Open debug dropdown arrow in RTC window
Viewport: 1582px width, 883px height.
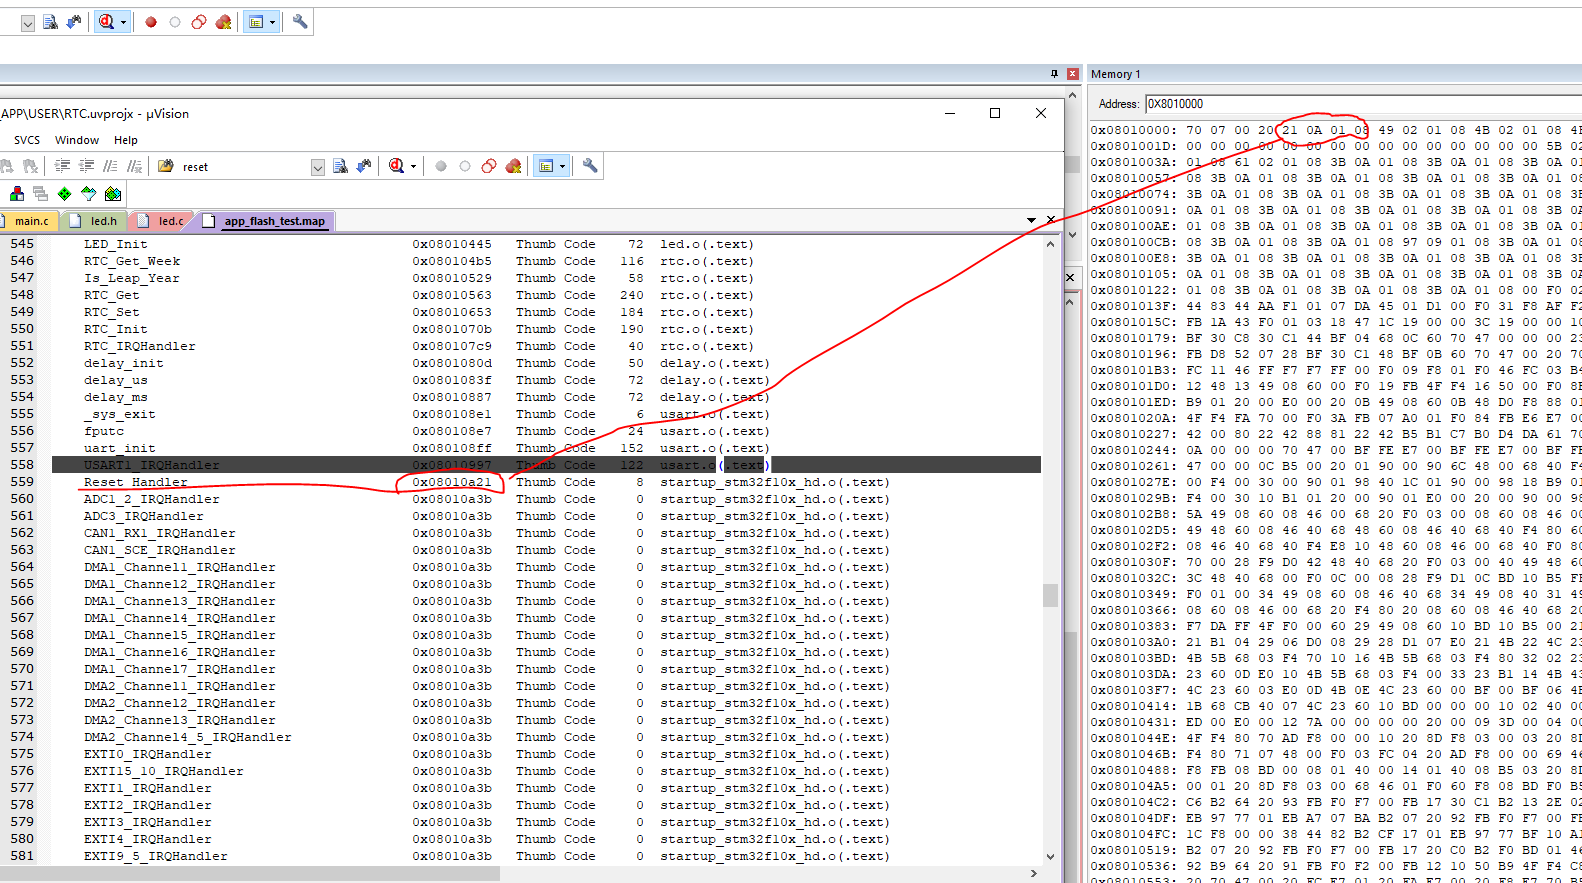[413, 166]
